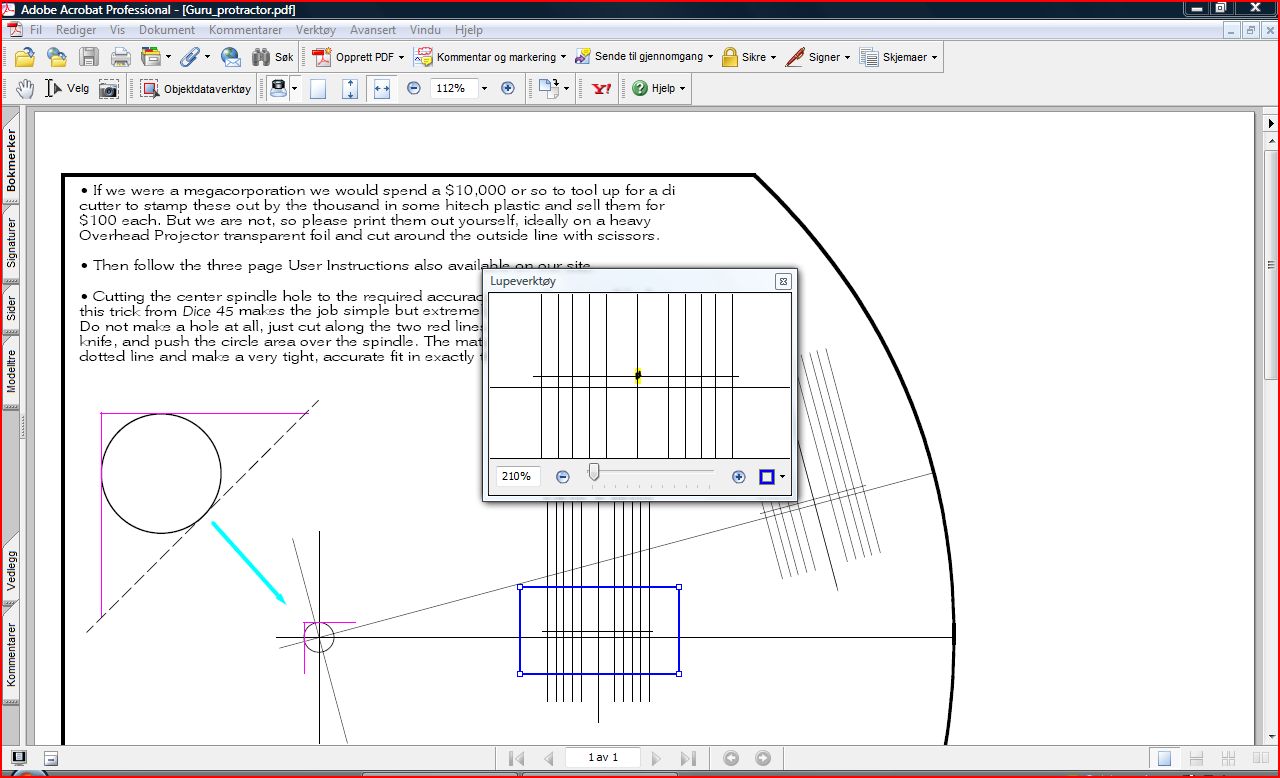Image resolution: width=1280 pixels, height=778 pixels.
Task: Zoom in with plus button in Lupeverktøy
Action: coord(739,477)
